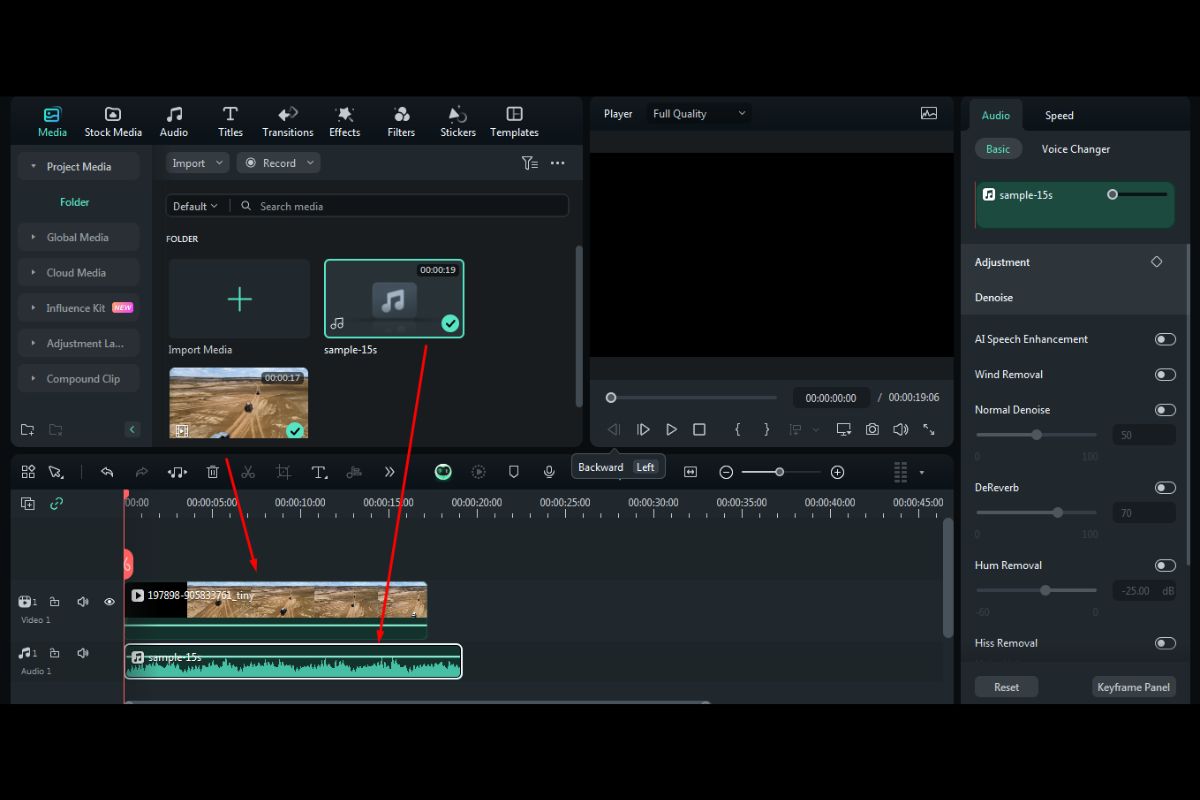Image resolution: width=1200 pixels, height=800 pixels.
Task: Turn on Hum Removal
Action: pos(1165,566)
